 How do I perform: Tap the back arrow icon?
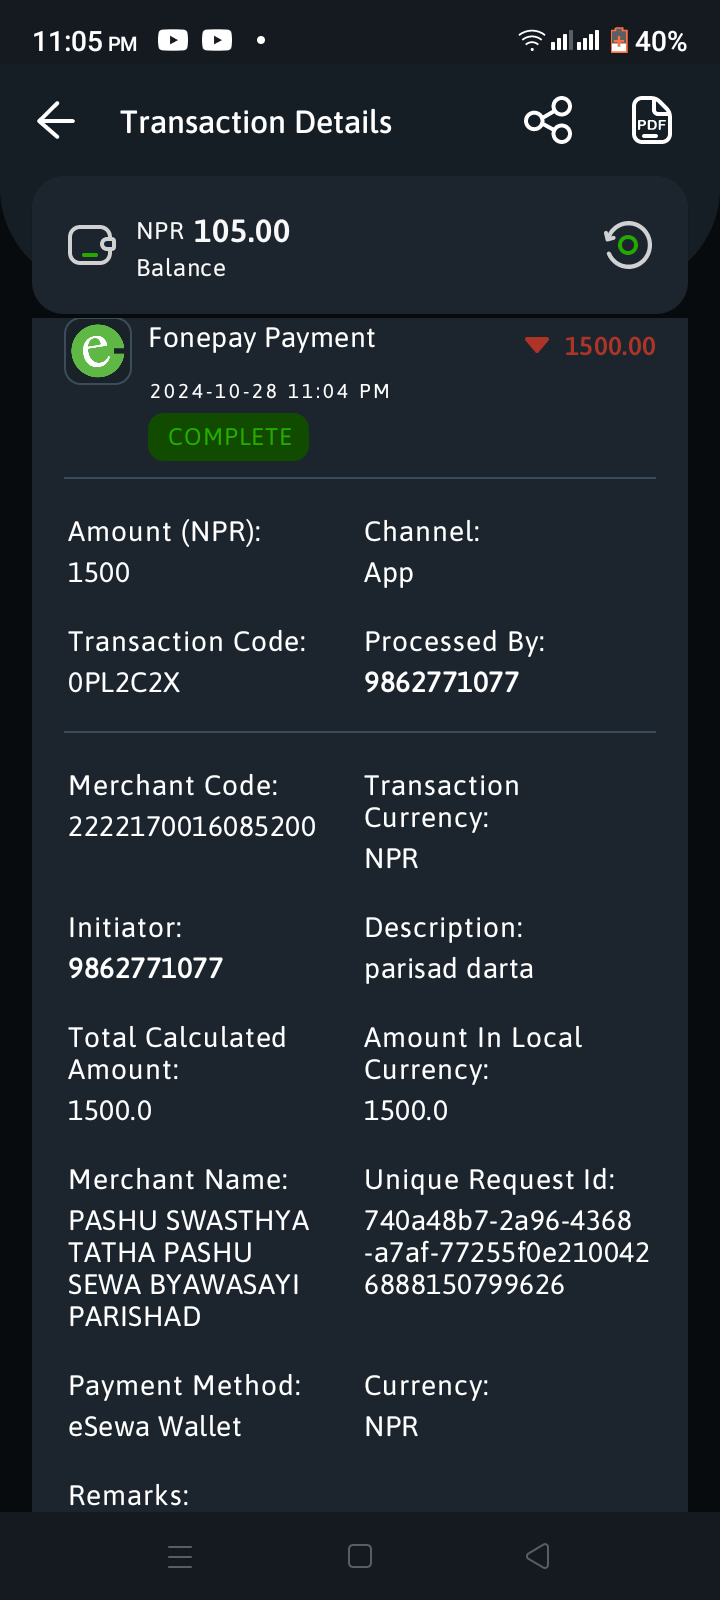pos(56,121)
